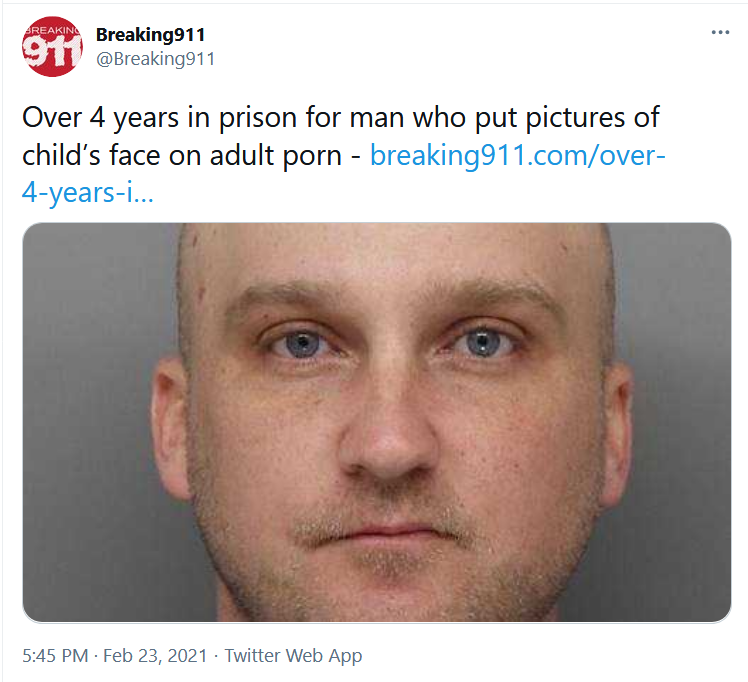Open the account header beside the avatar
The image size is (748, 682).
coord(156,47)
